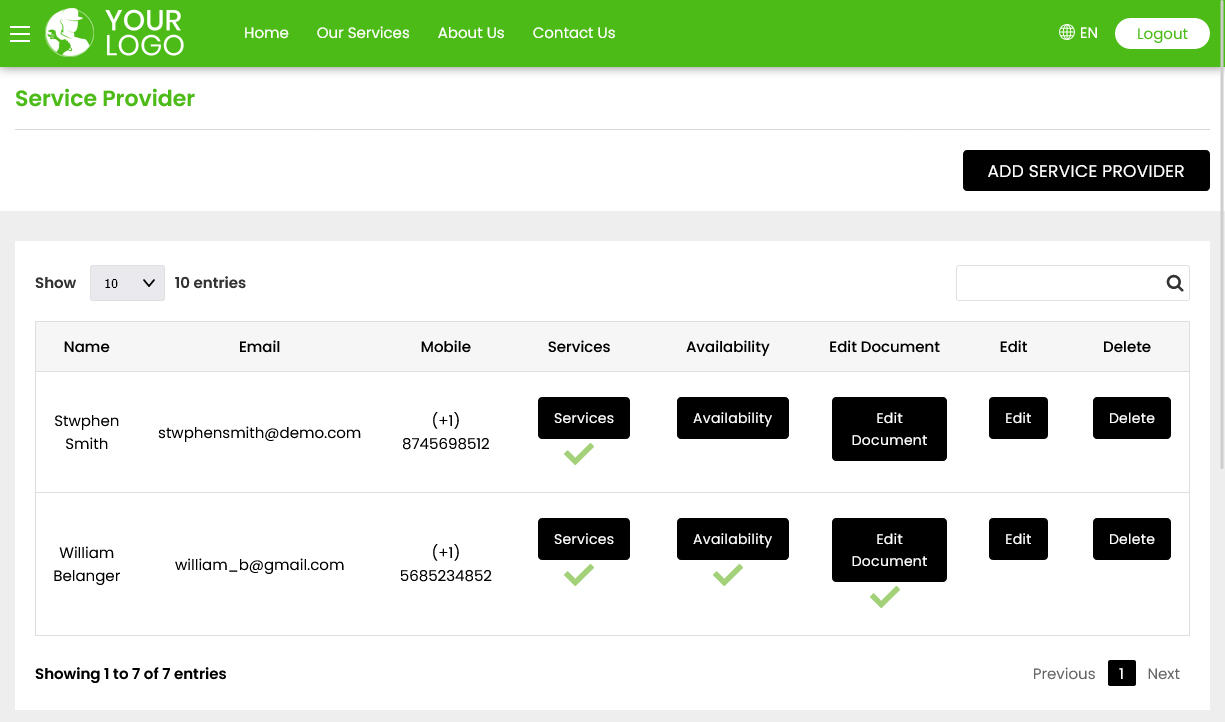1225x722 pixels.
Task: Navigate to the Contact Us page
Action: (573, 33)
